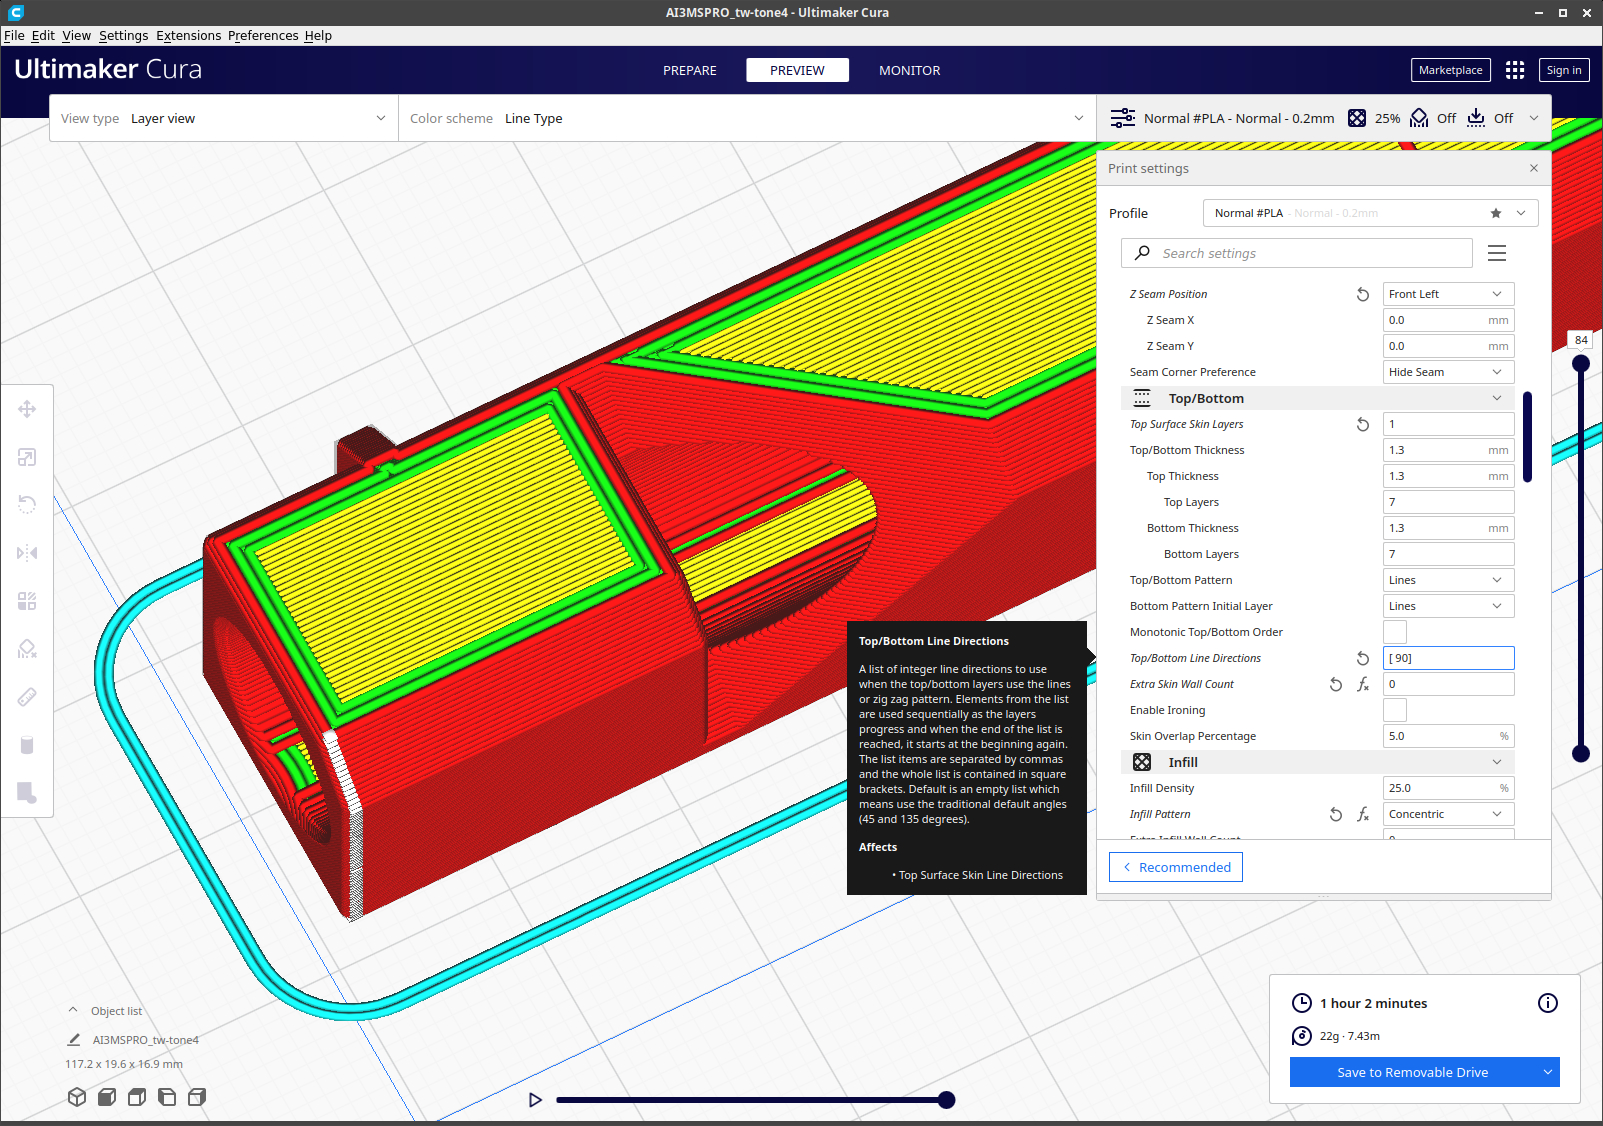
Task: Open the Settings menu
Action: coord(124,35)
